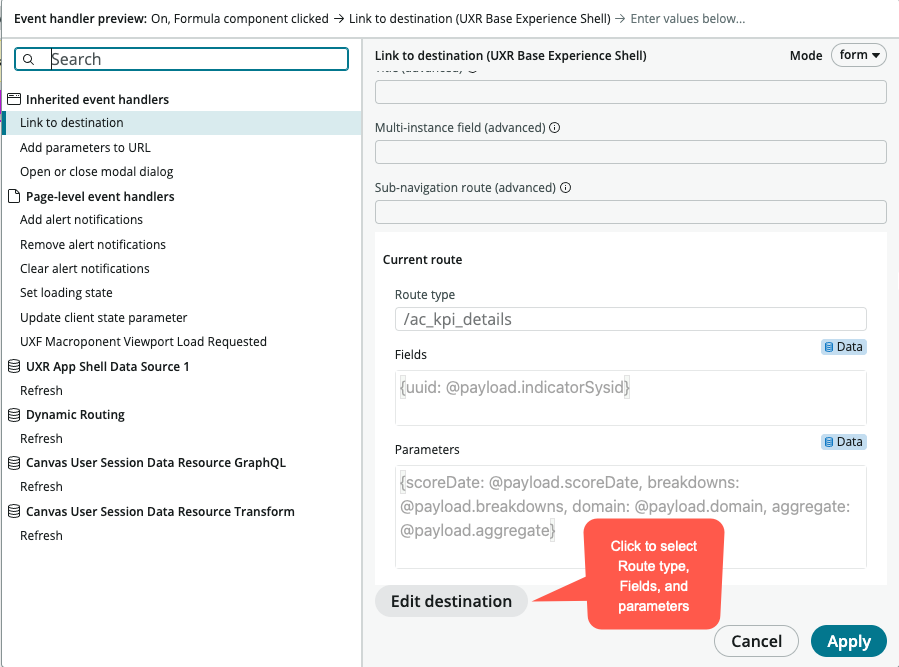
Task: Click the UXR App Shell Data Source database icon
Action: tap(14, 367)
